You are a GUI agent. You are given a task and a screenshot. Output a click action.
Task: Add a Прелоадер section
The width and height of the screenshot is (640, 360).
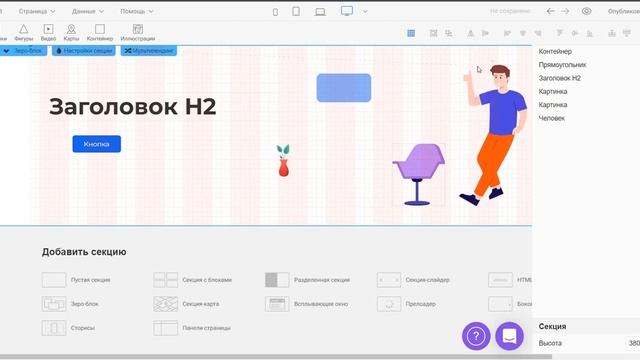[x=407, y=304]
